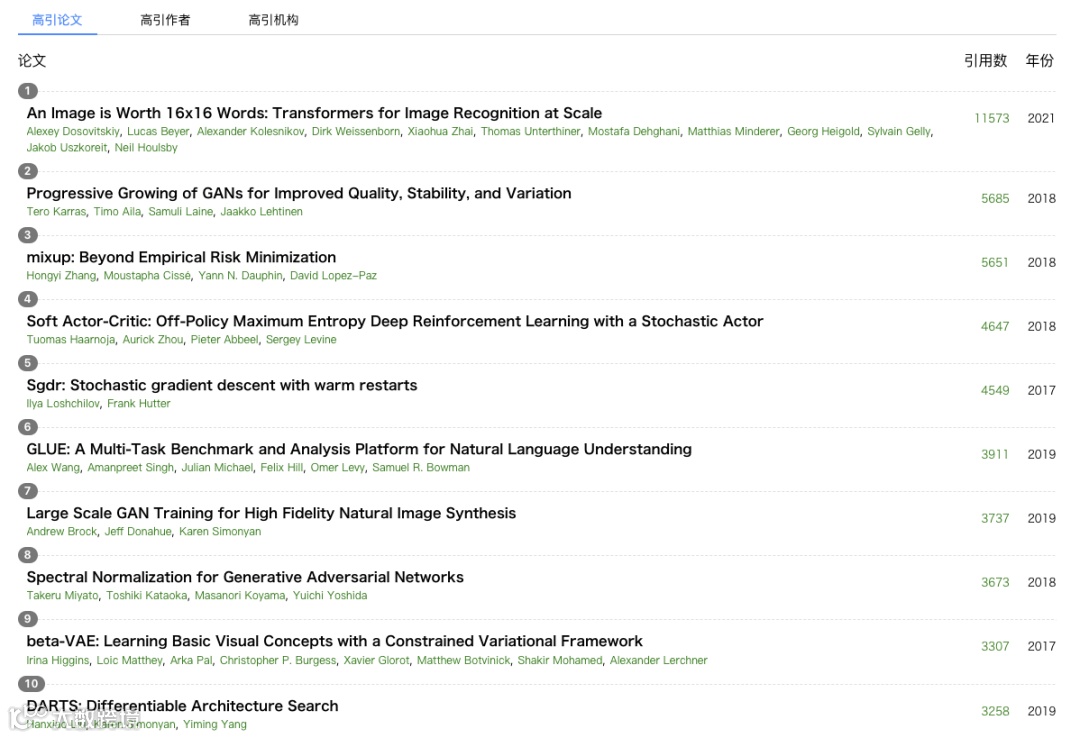Click the rank 8 number badge
Image resolution: width=1080 pixels, height=738 pixels.
click(x=28, y=555)
